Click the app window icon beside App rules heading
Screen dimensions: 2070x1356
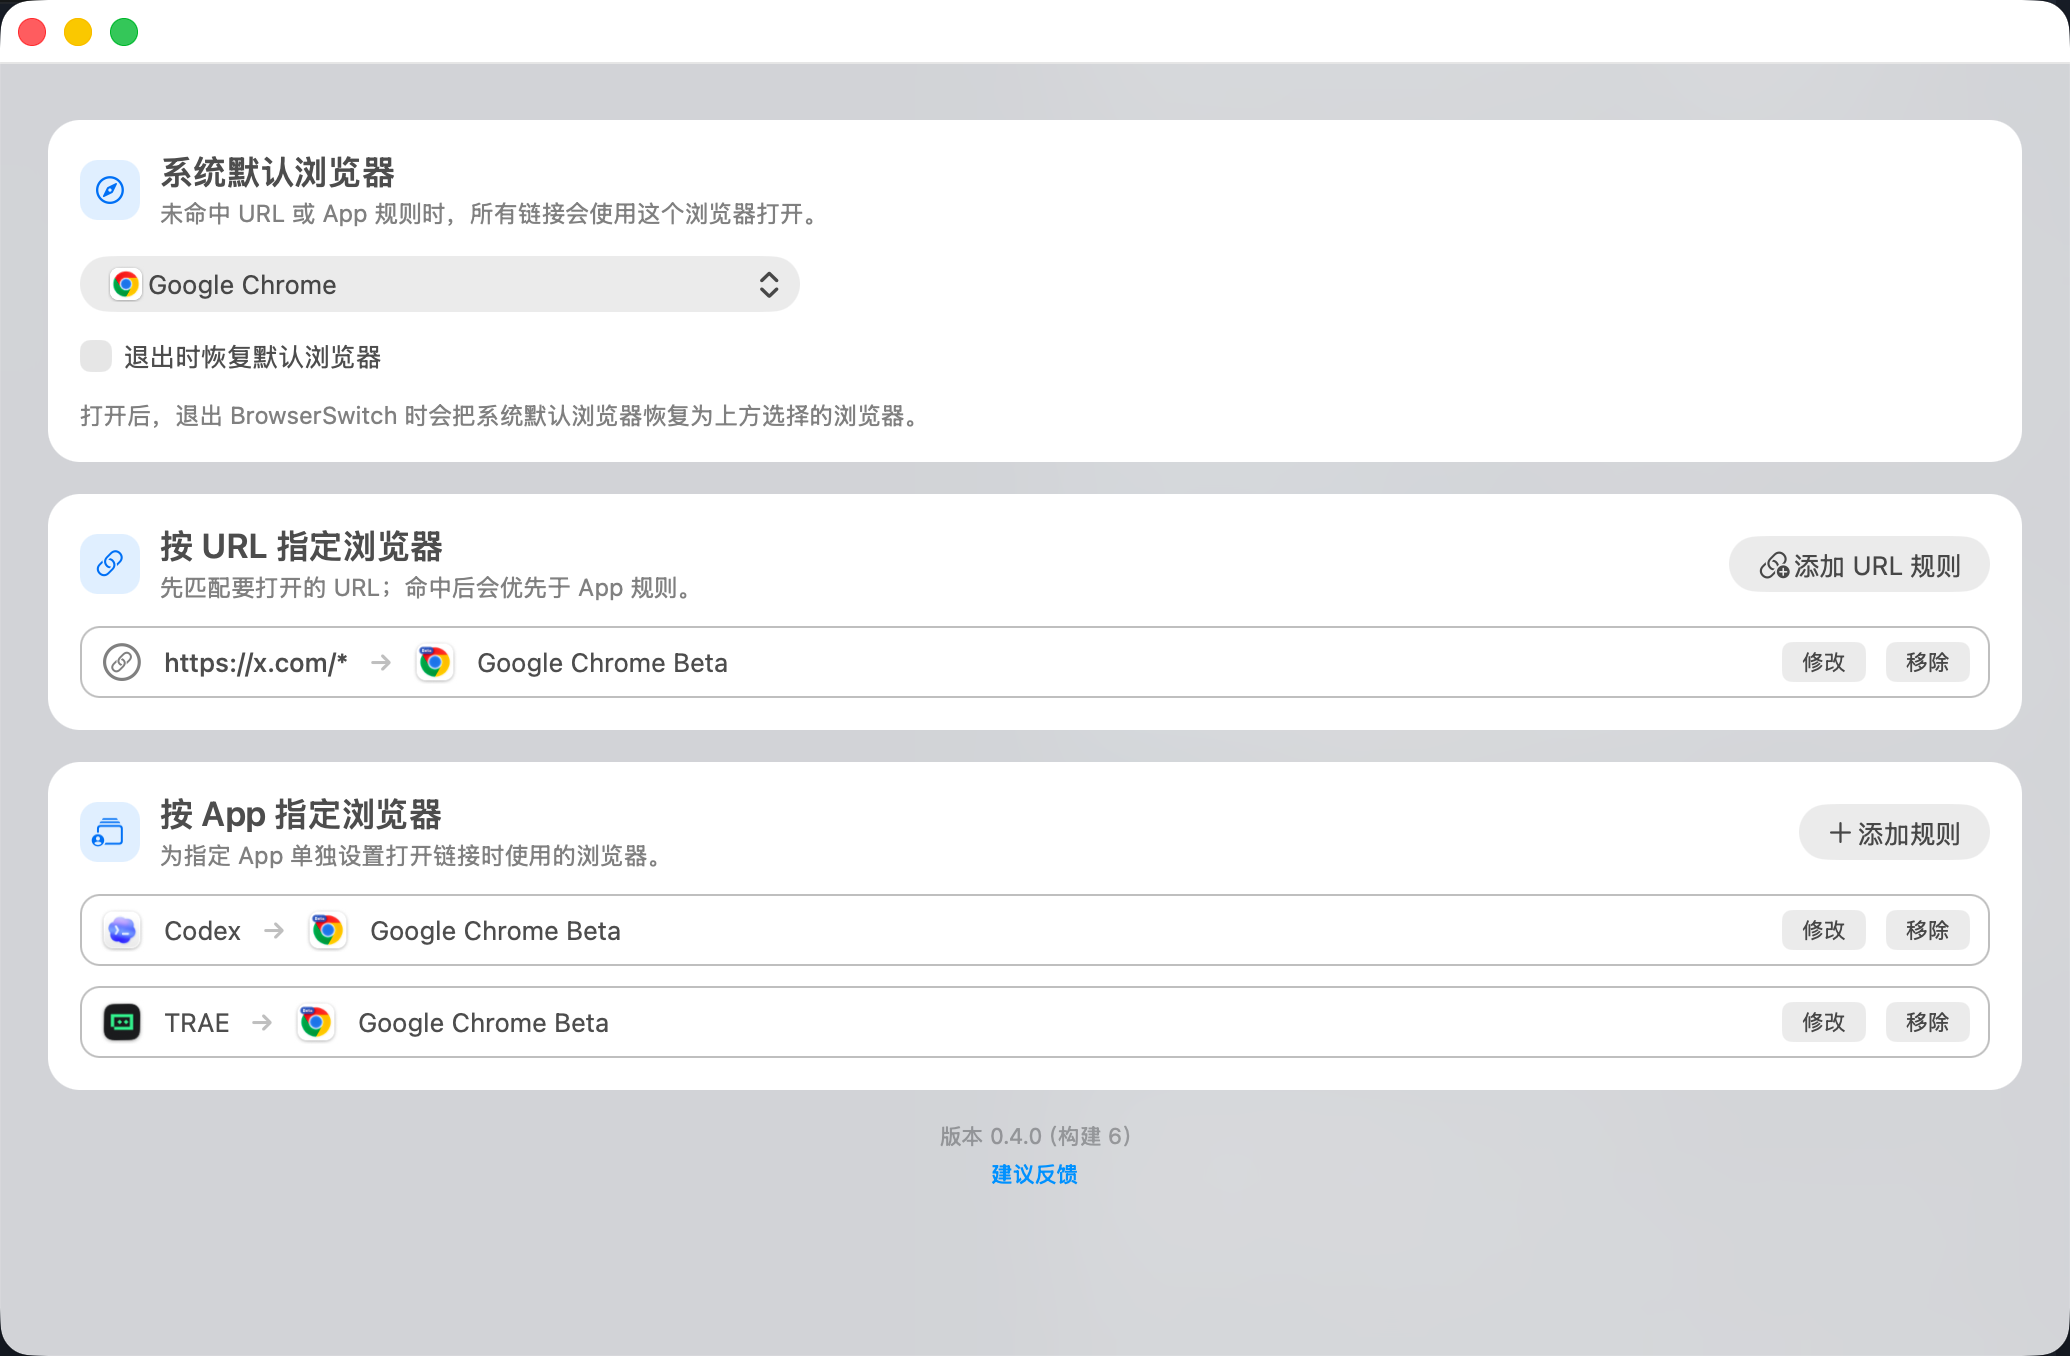point(110,832)
